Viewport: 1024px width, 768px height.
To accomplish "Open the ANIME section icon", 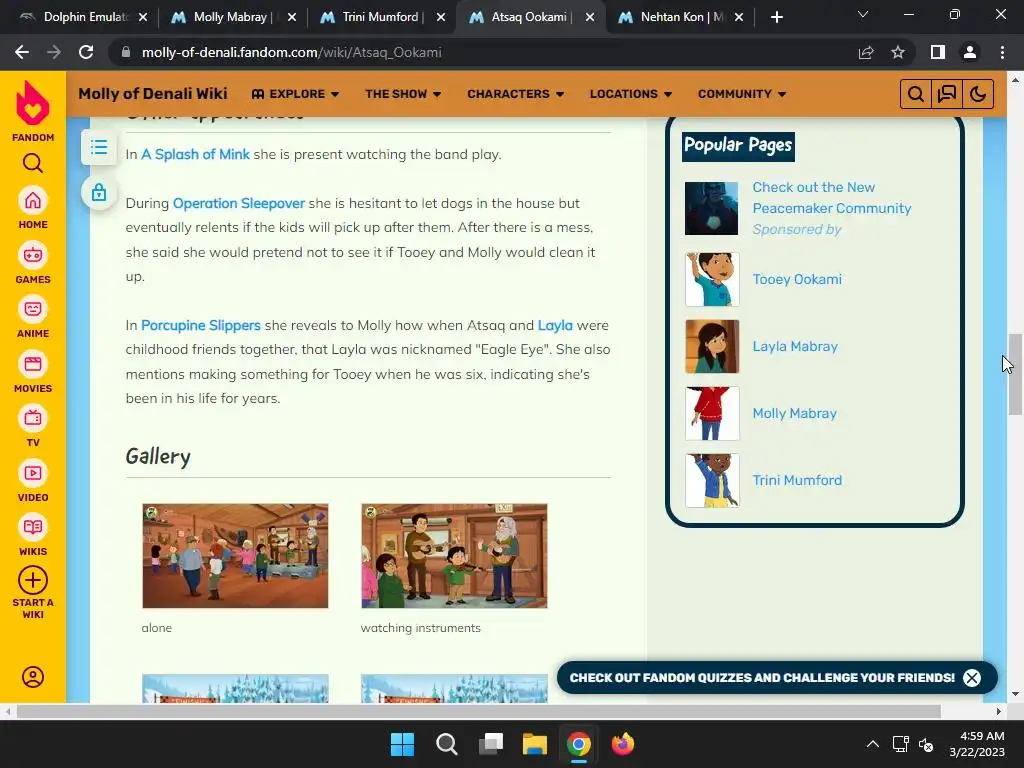I will point(33,309).
